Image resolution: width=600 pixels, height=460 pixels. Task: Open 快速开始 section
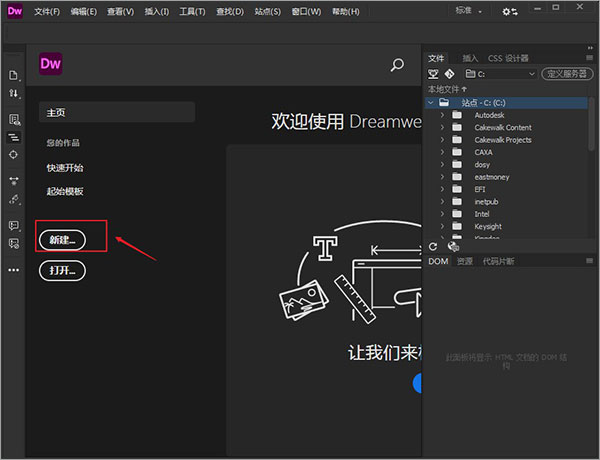coord(65,168)
